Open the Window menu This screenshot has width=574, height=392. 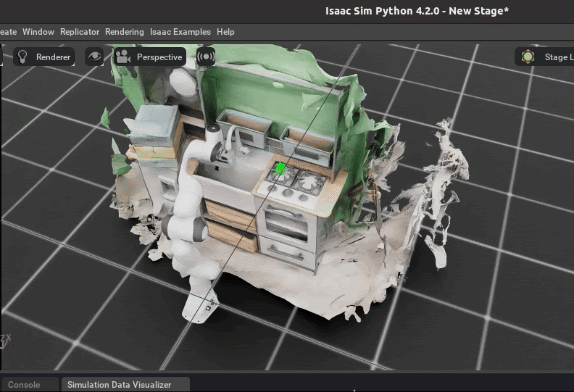point(38,32)
